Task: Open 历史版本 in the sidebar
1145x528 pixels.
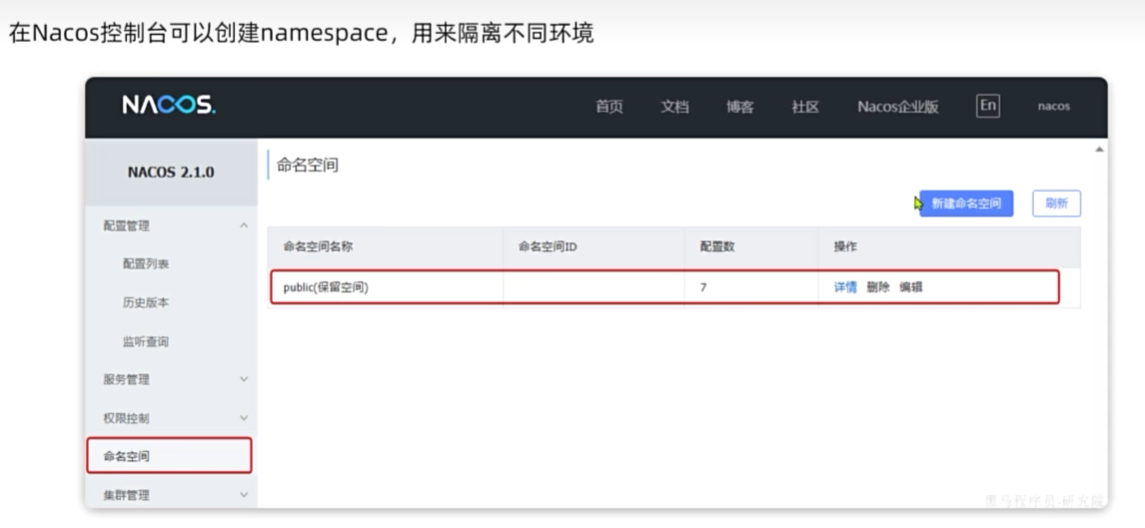Action: (146, 302)
